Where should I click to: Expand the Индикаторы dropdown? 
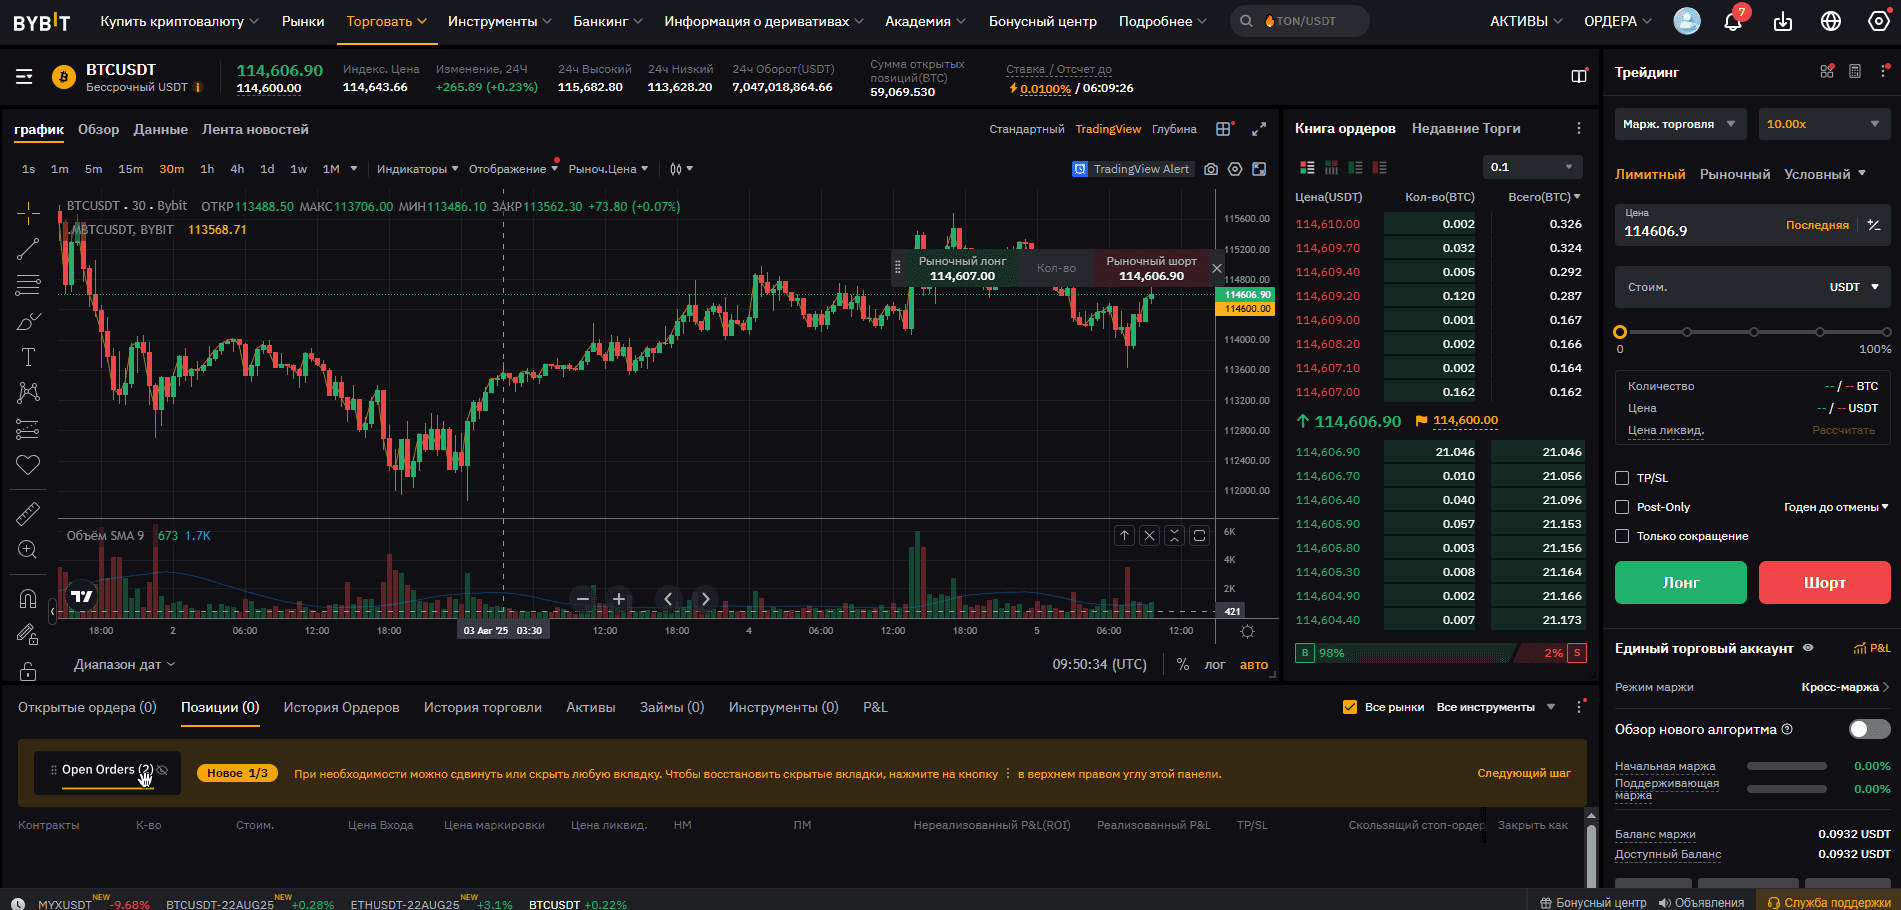(417, 169)
